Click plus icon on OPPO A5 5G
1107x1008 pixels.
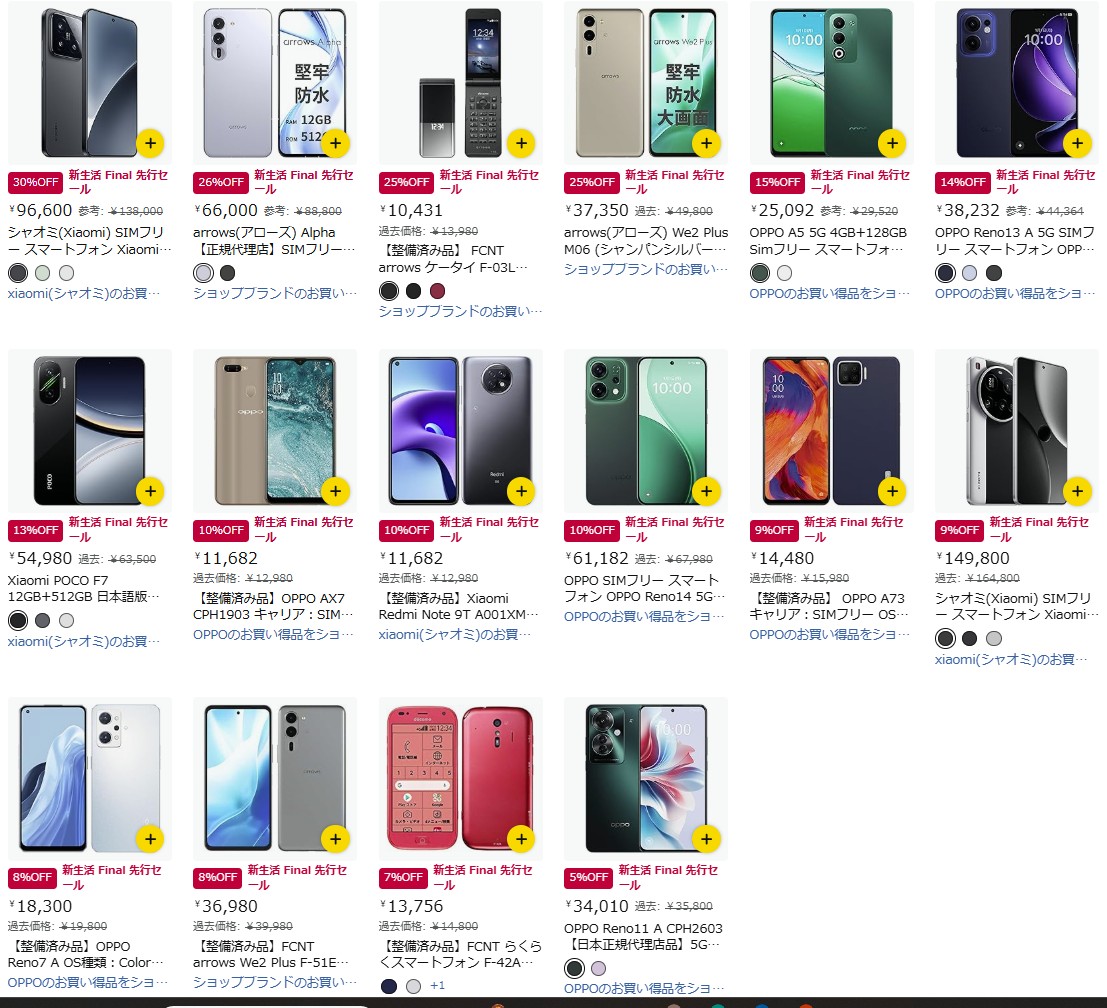tap(892, 143)
